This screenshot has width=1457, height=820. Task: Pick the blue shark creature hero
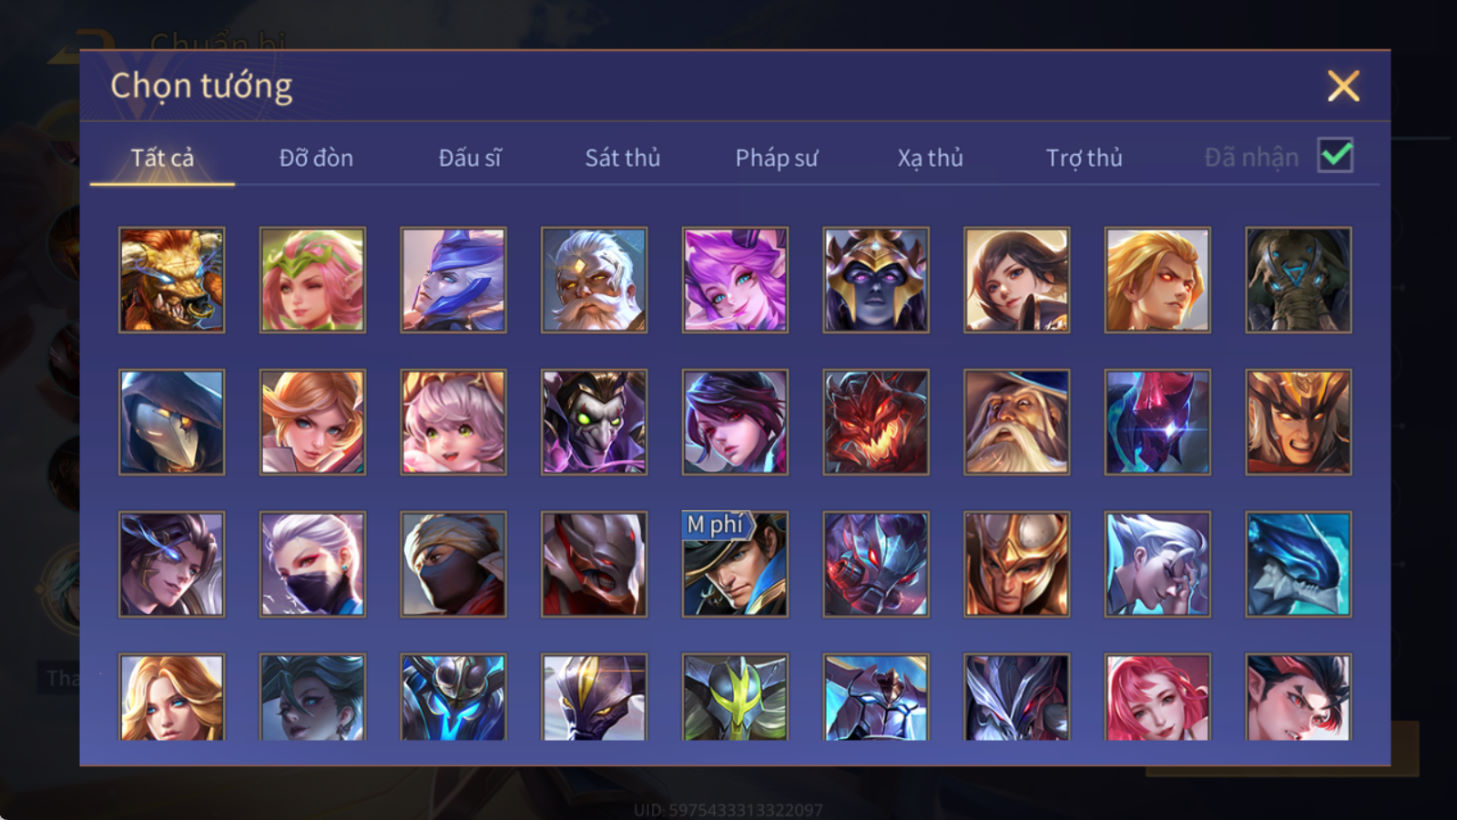pos(1298,564)
